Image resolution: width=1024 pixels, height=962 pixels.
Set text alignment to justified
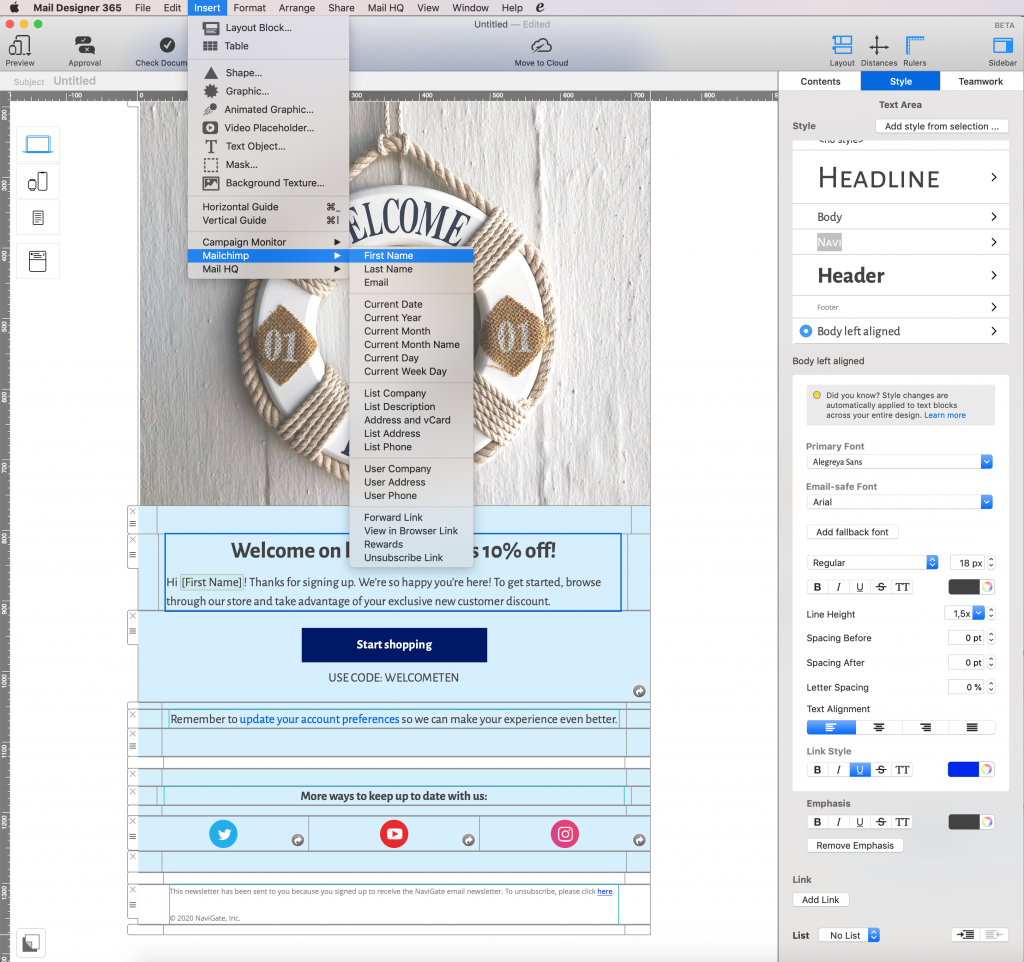pos(972,727)
